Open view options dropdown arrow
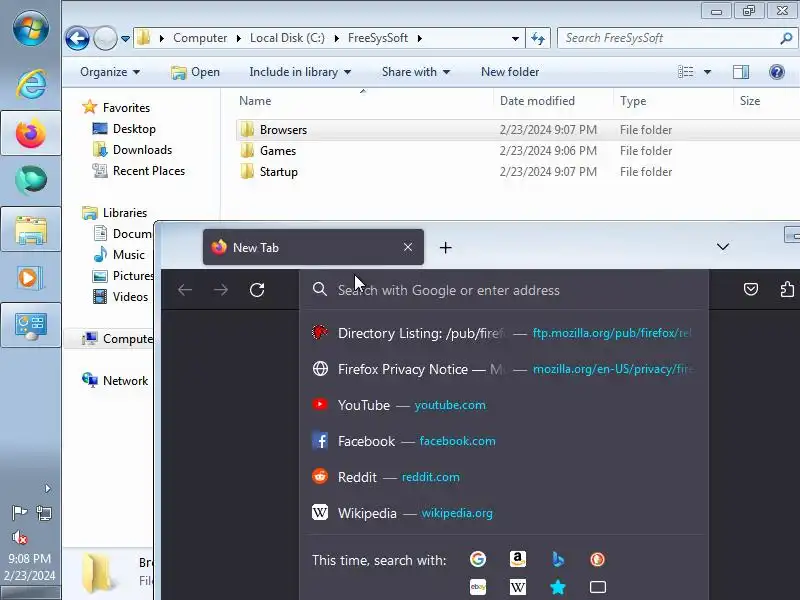 [x=708, y=72]
